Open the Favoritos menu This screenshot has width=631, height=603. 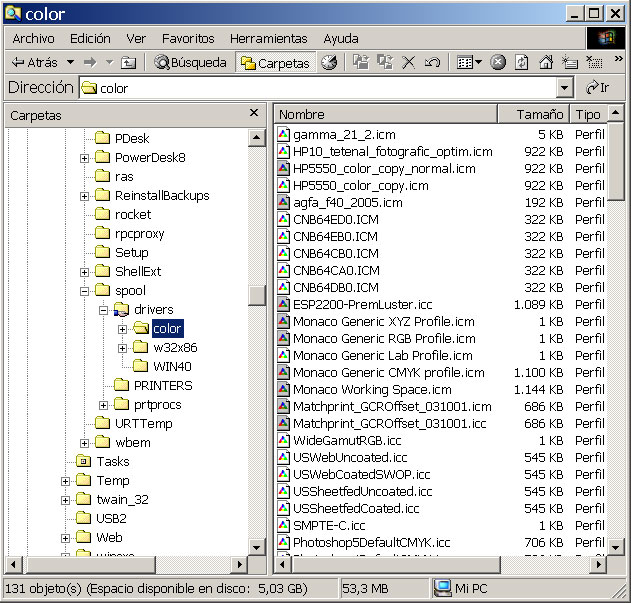188,38
